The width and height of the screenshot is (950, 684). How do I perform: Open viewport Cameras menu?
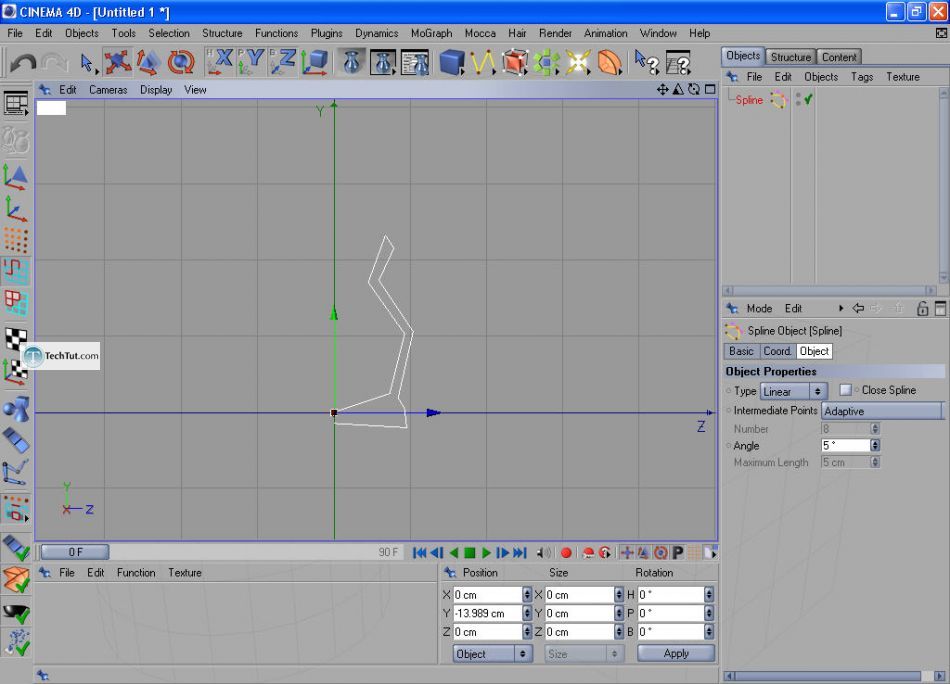coord(108,90)
